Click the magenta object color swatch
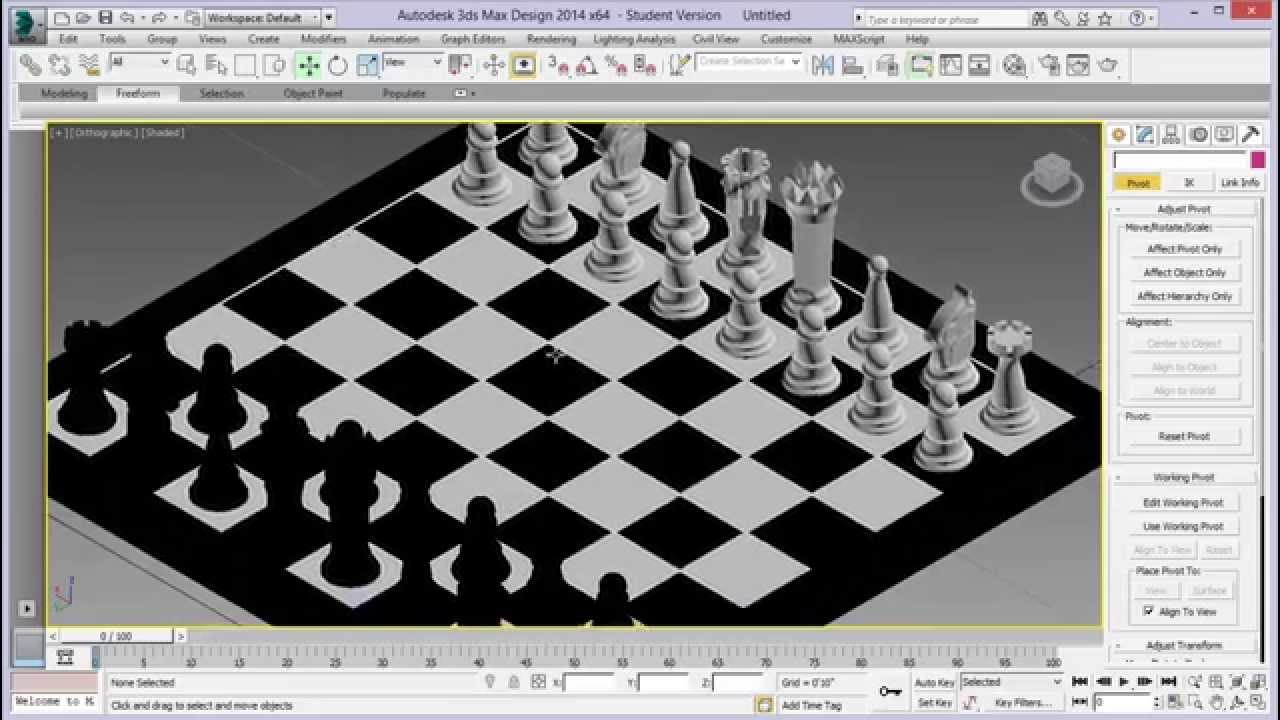Viewport: 1280px width, 720px height. 1258,160
